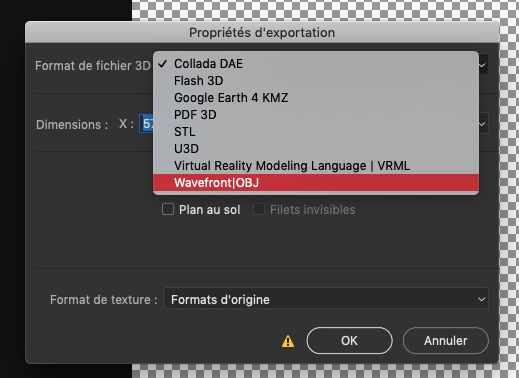The width and height of the screenshot is (519, 378).
Task: Select highlighted Wavefront|OBJ option
Action: click(x=316, y=183)
